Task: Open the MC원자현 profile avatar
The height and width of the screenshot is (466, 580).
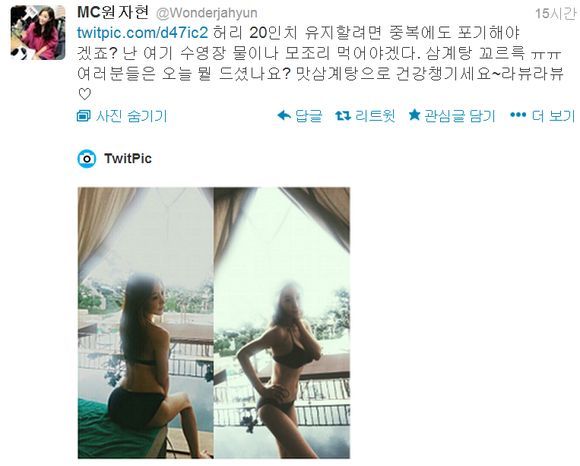Action: click(x=38, y=32)
